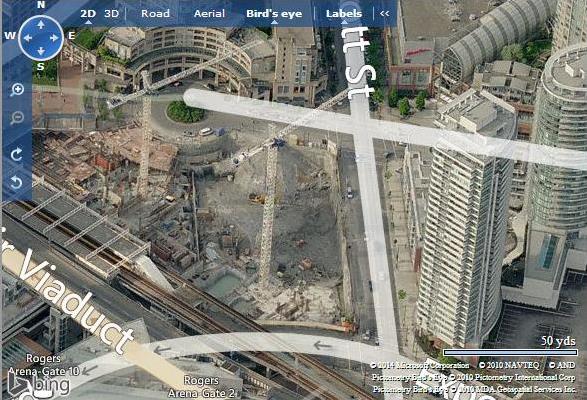Viewport: 587px width, 400px height.
Task: Pan the map west with left arrow
Action: (28, 38)
